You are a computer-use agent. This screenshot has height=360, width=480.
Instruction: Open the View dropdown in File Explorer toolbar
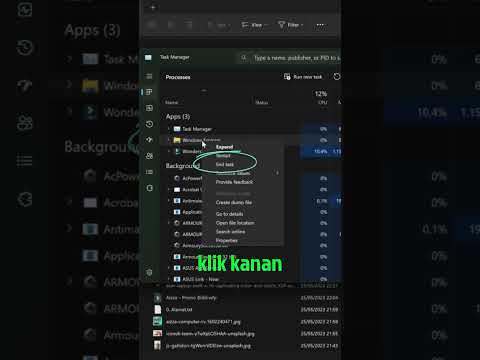(x=255, y=25)
